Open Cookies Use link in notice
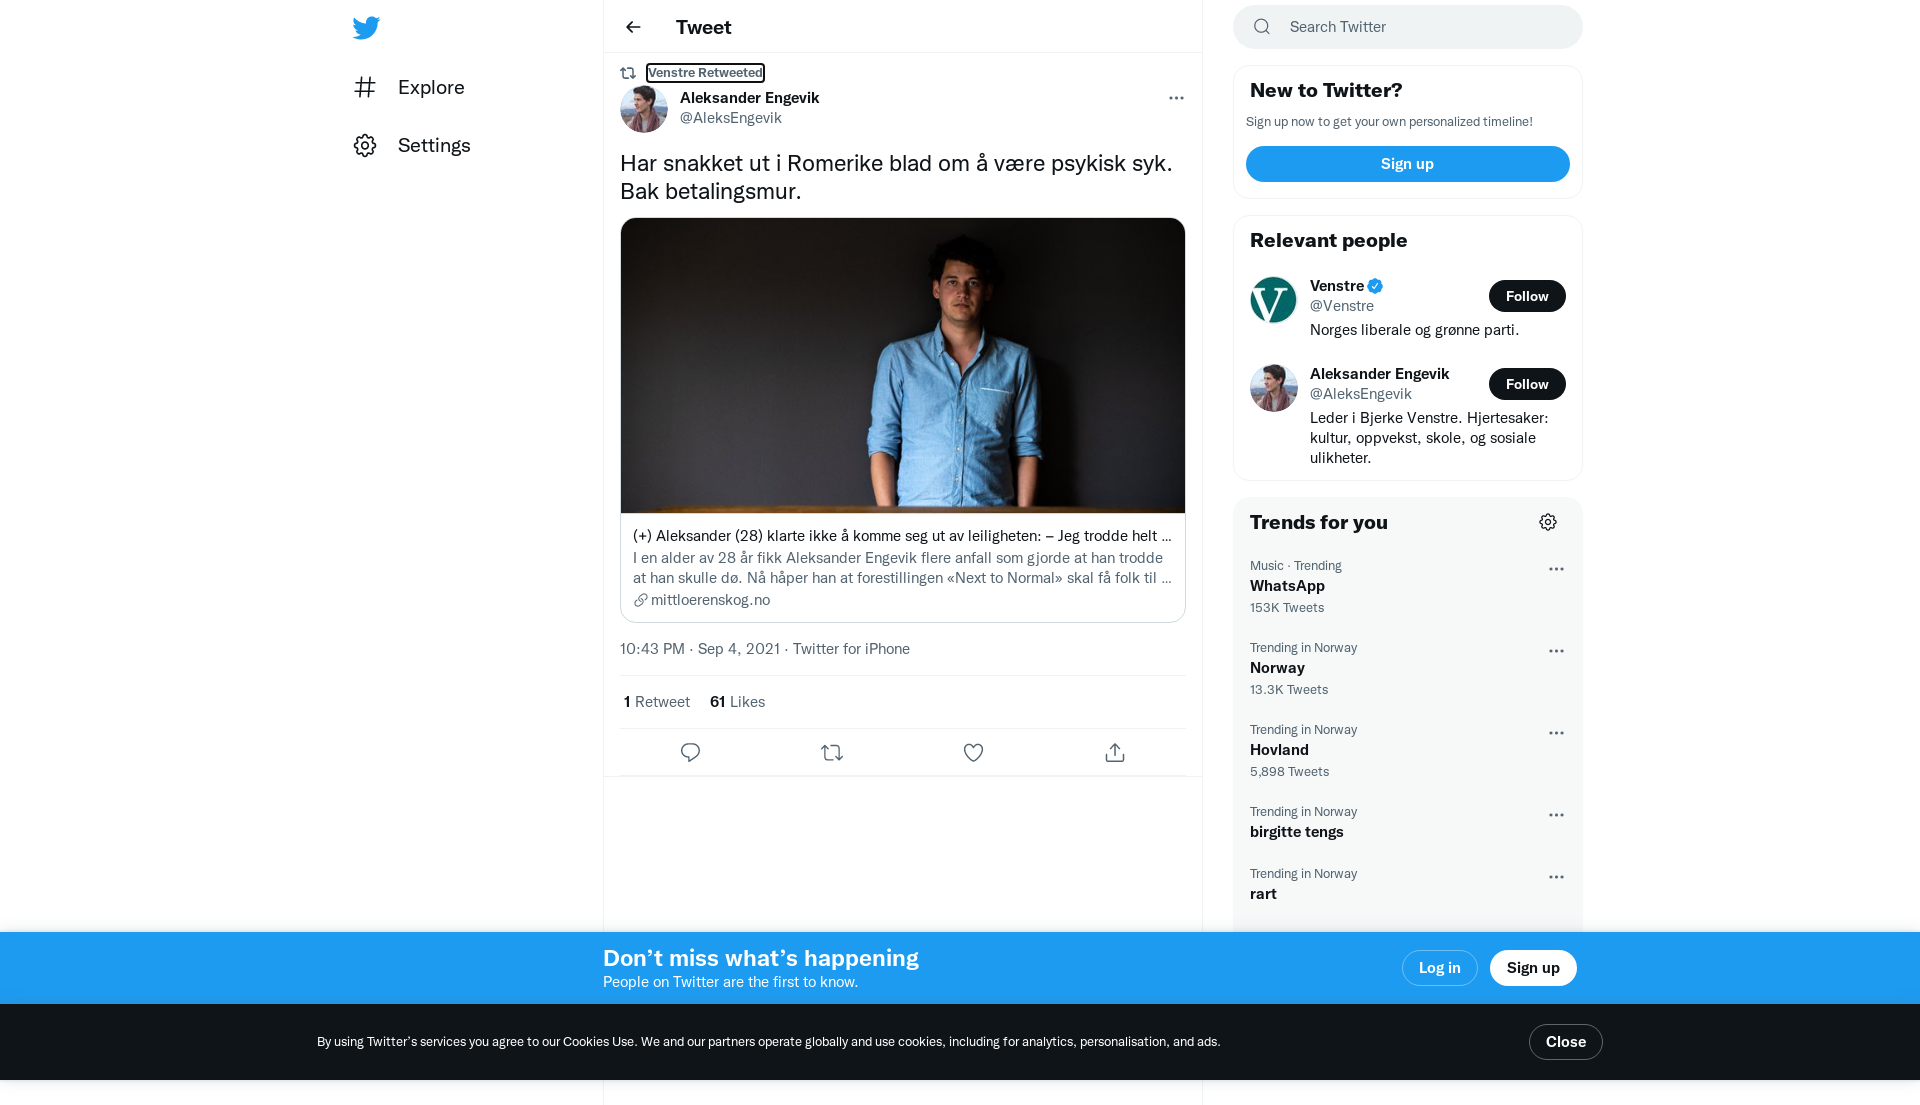Image resolution: width=1920 pixels, height=1105 pixels. (x=598, y=1042)
